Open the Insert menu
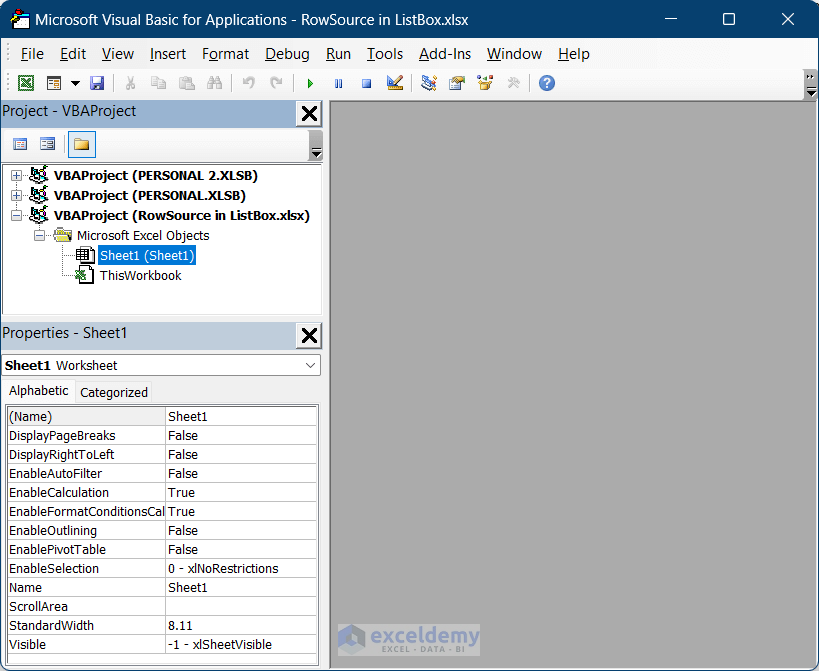Viewport: 819px width, 671px height. pos(168,54)
